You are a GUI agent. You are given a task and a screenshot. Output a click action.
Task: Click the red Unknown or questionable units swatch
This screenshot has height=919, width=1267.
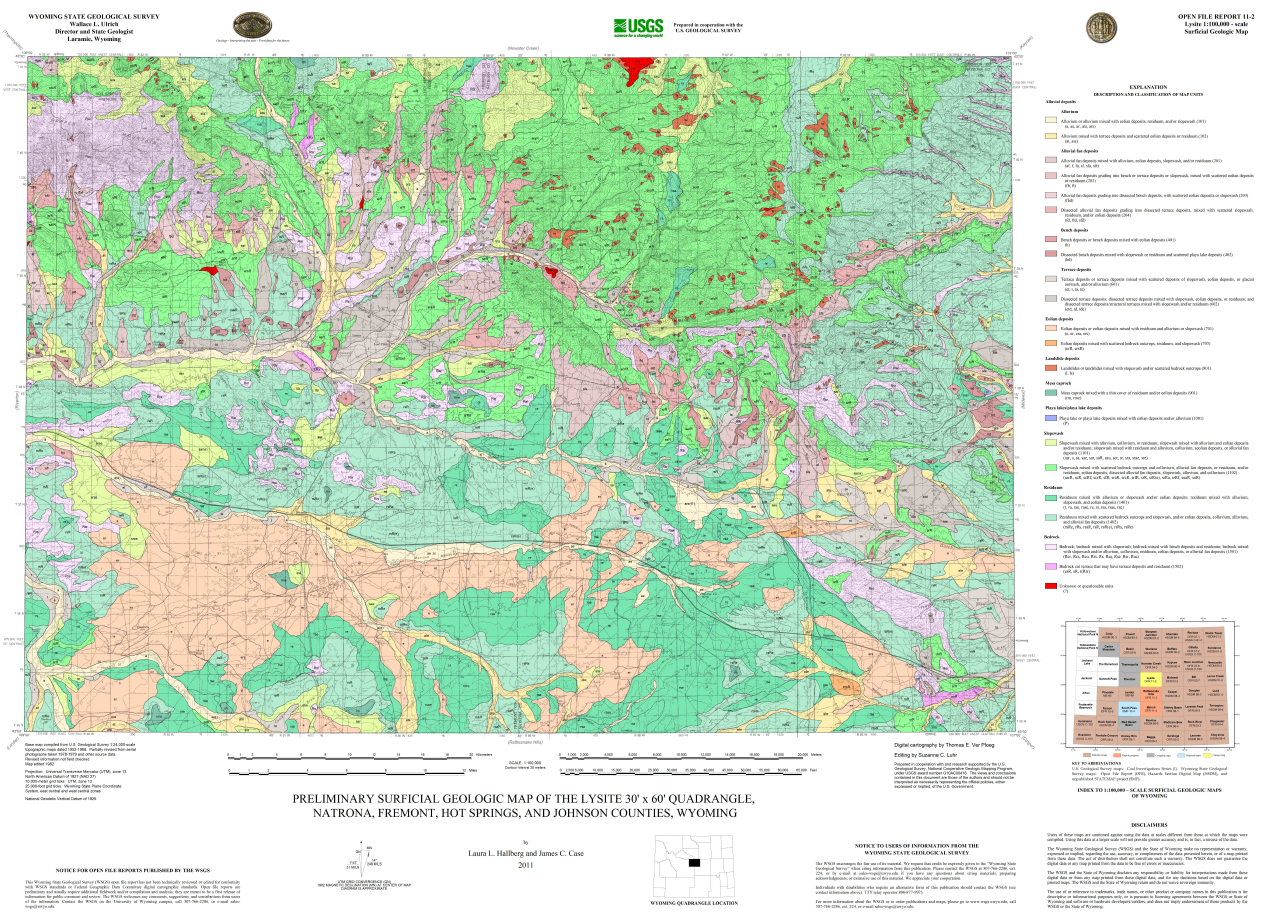1051,584
